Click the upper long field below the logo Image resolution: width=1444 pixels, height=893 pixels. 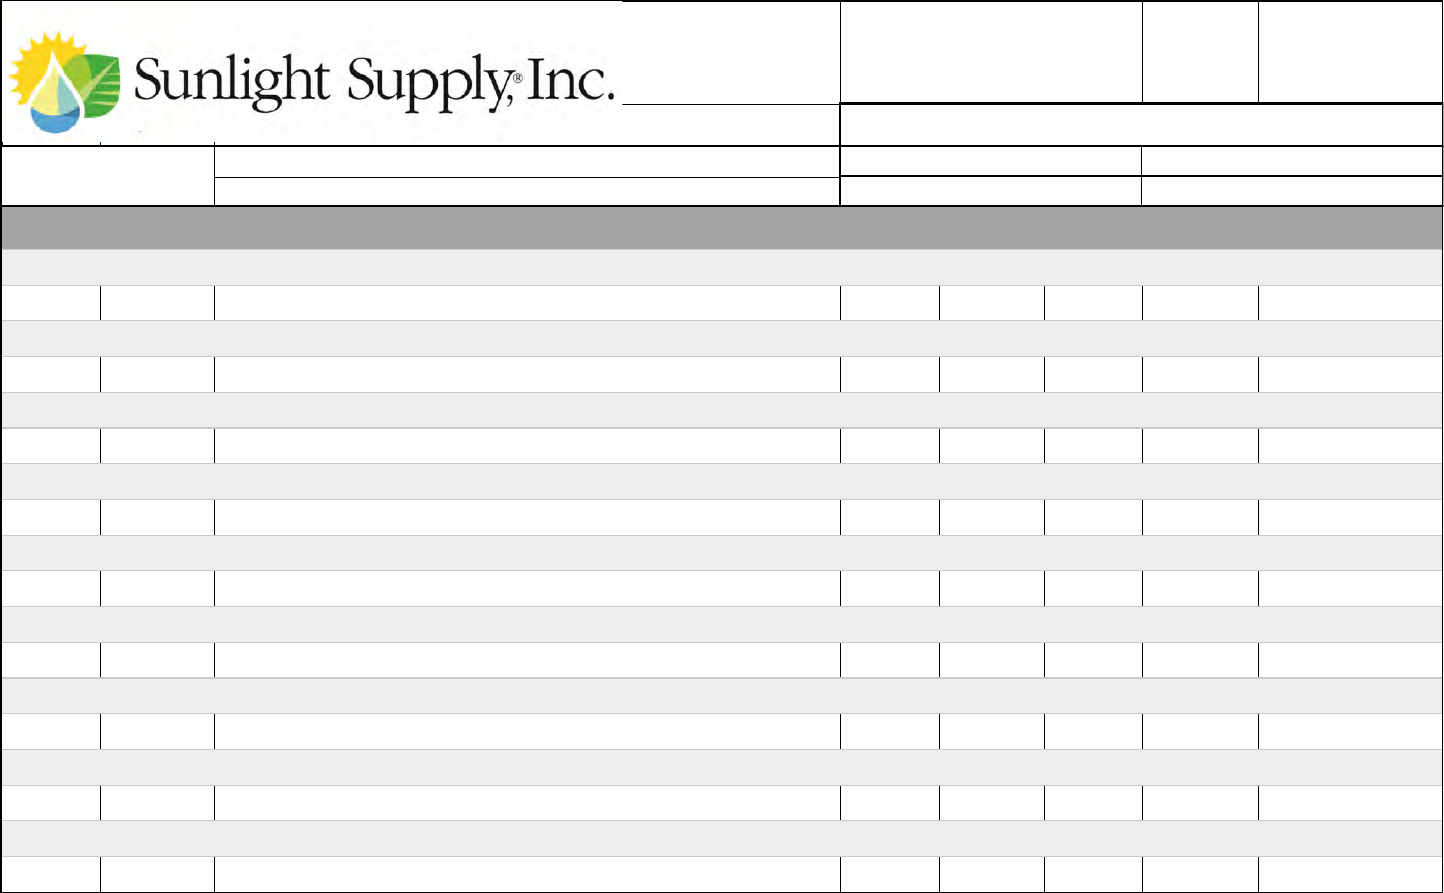526,162
